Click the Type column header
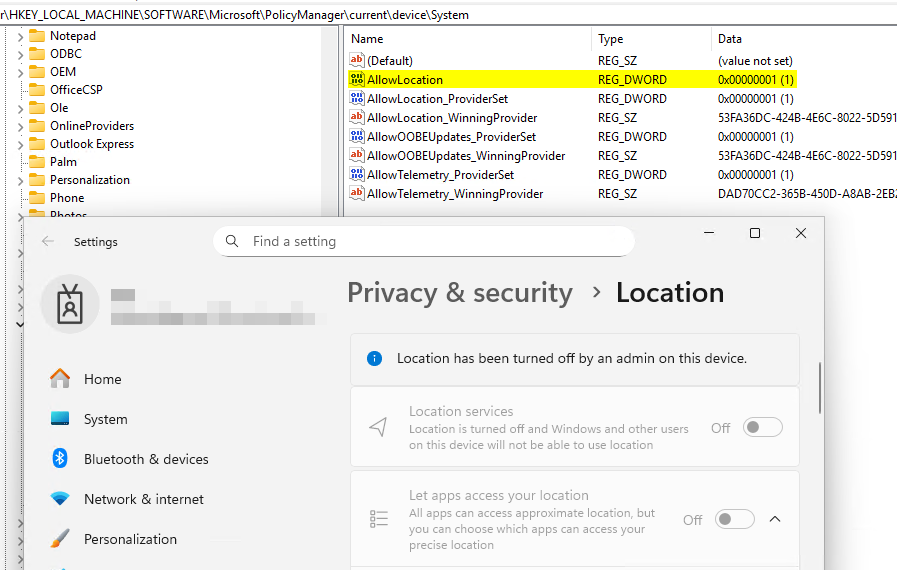 tap(611, 39)
